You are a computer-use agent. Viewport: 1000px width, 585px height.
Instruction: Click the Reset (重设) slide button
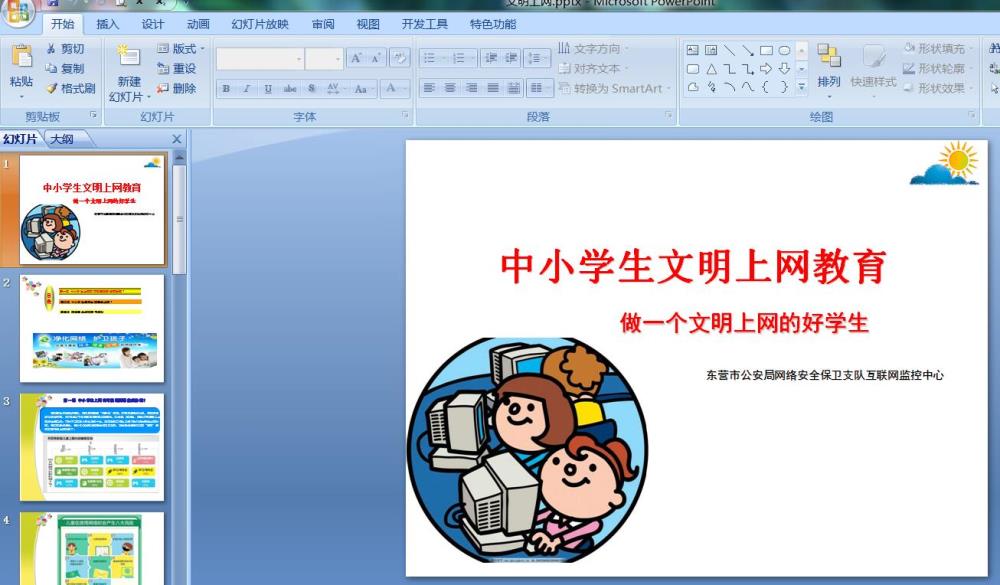coord(177,68)
